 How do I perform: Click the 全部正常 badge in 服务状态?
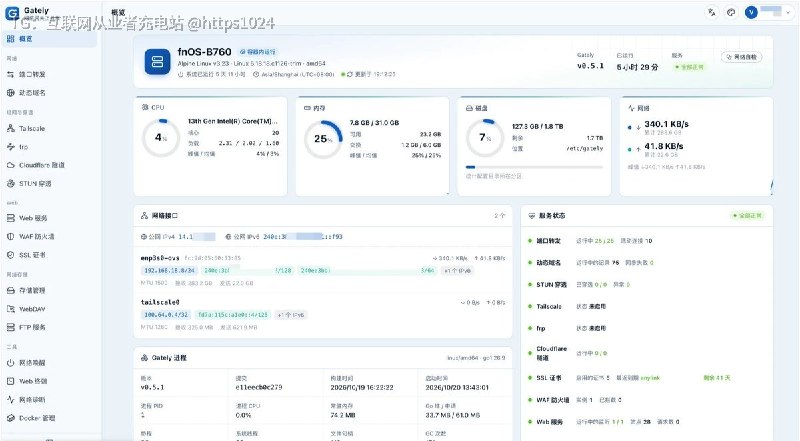click(x=747, y=216)
